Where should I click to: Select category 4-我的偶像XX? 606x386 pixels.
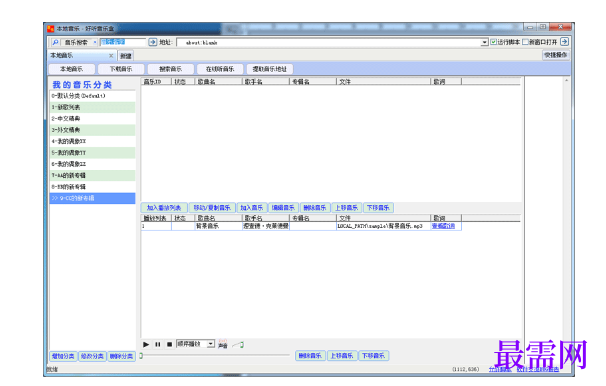click(x=92, y=141)
